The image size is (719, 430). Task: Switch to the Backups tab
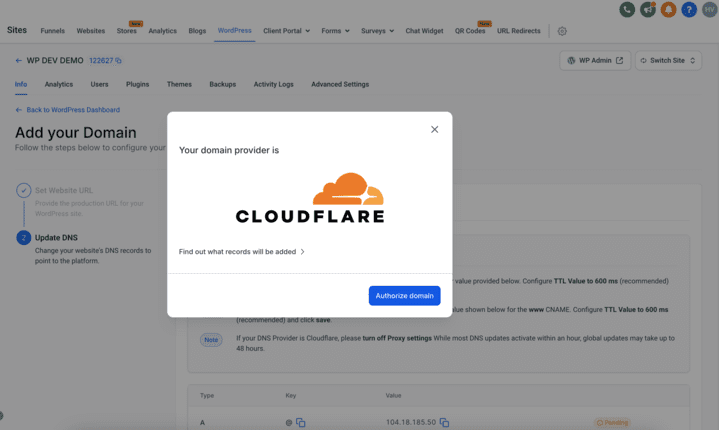tap(222, 84)
